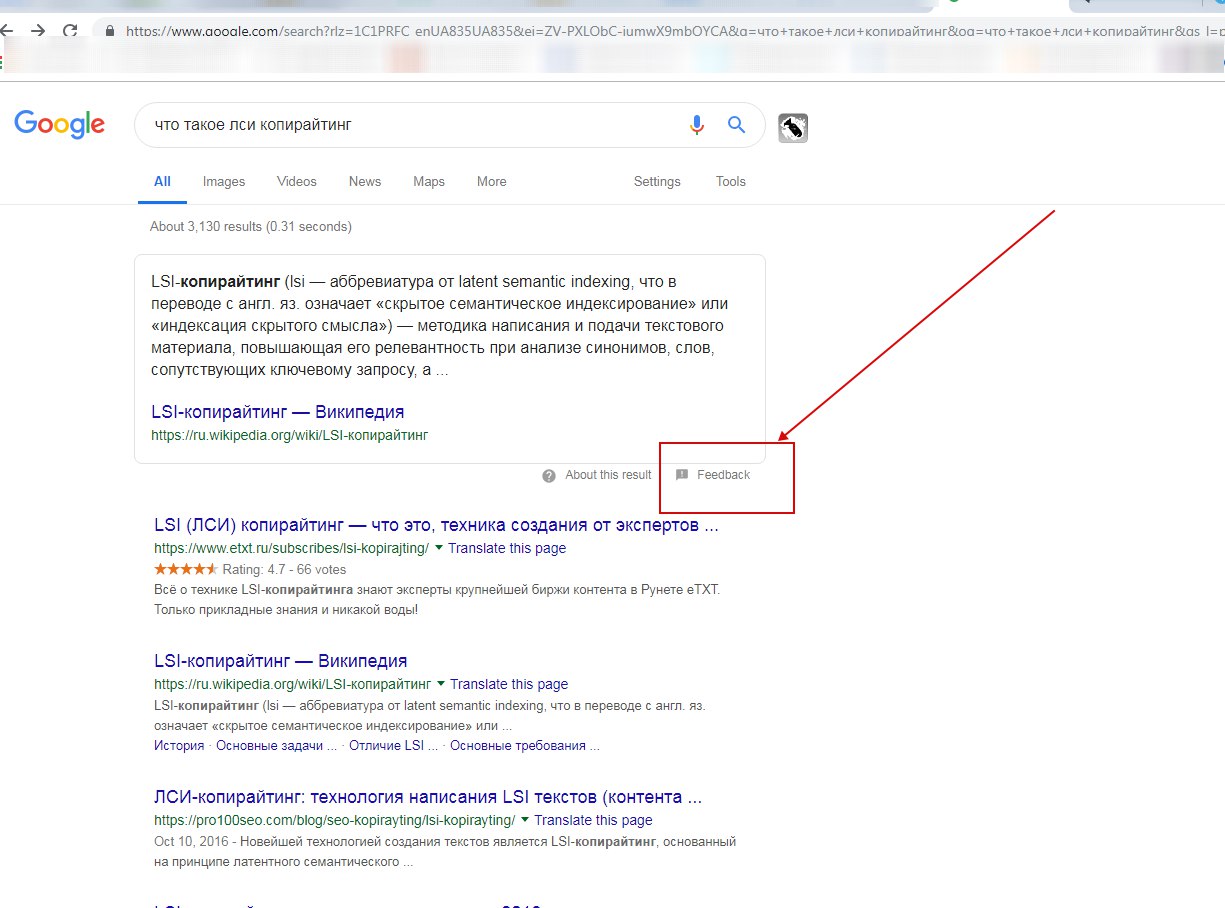Switch to Videos tab

pos(297,182)
